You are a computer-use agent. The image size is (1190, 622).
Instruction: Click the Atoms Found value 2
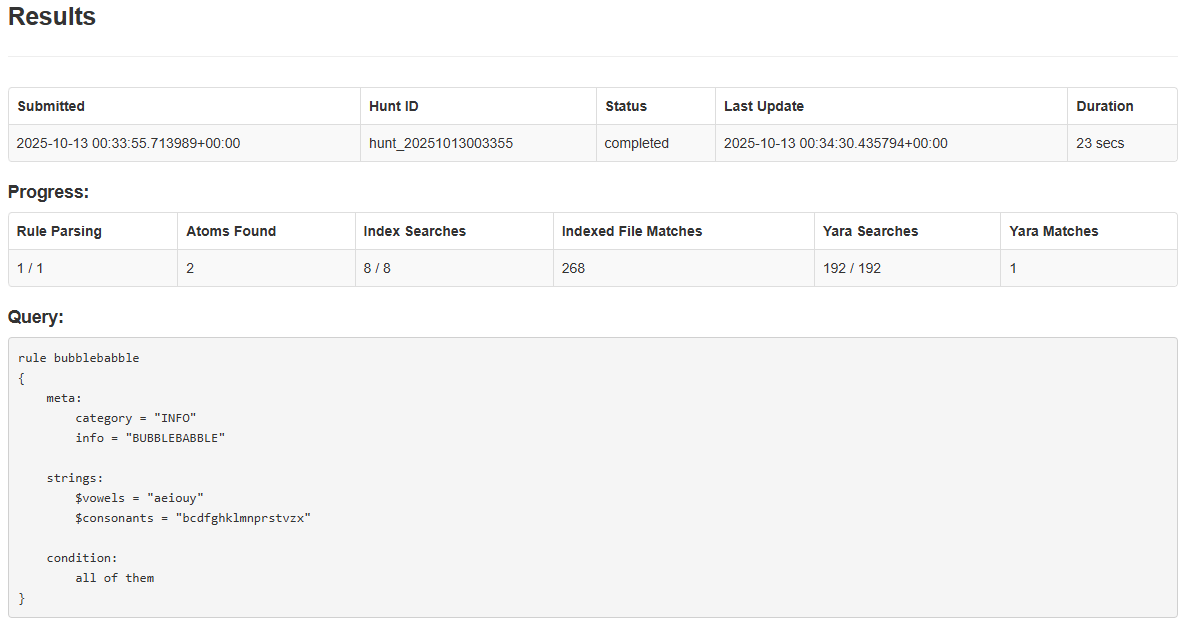click(190, 268)
